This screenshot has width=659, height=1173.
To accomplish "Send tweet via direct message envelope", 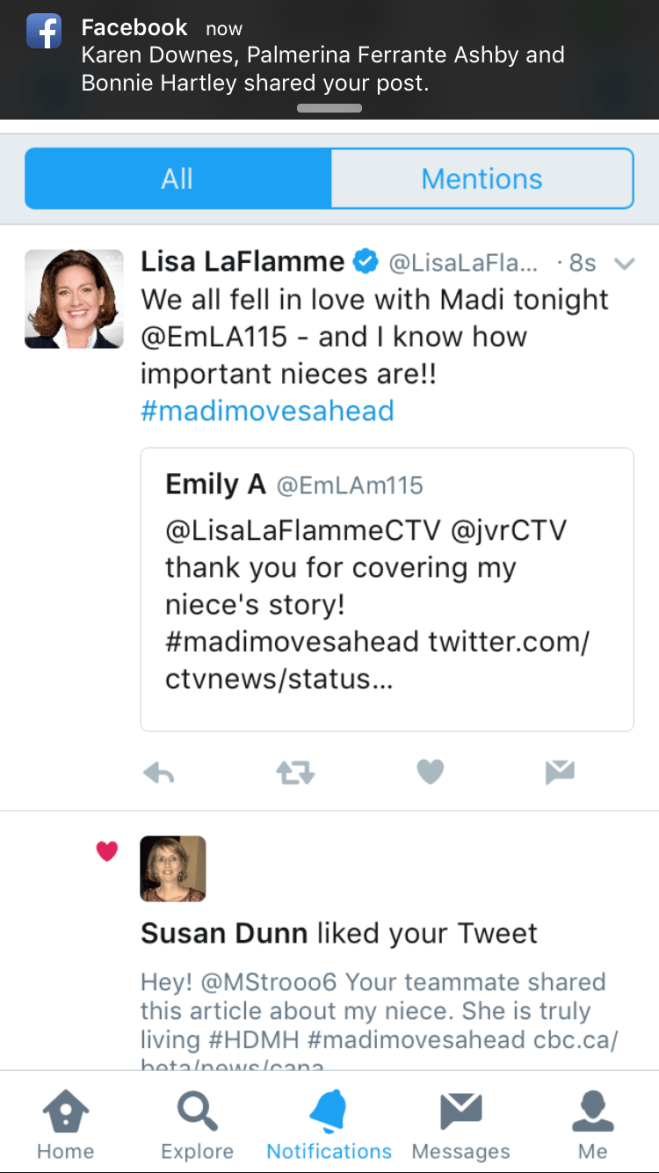I will click(560, 771).
